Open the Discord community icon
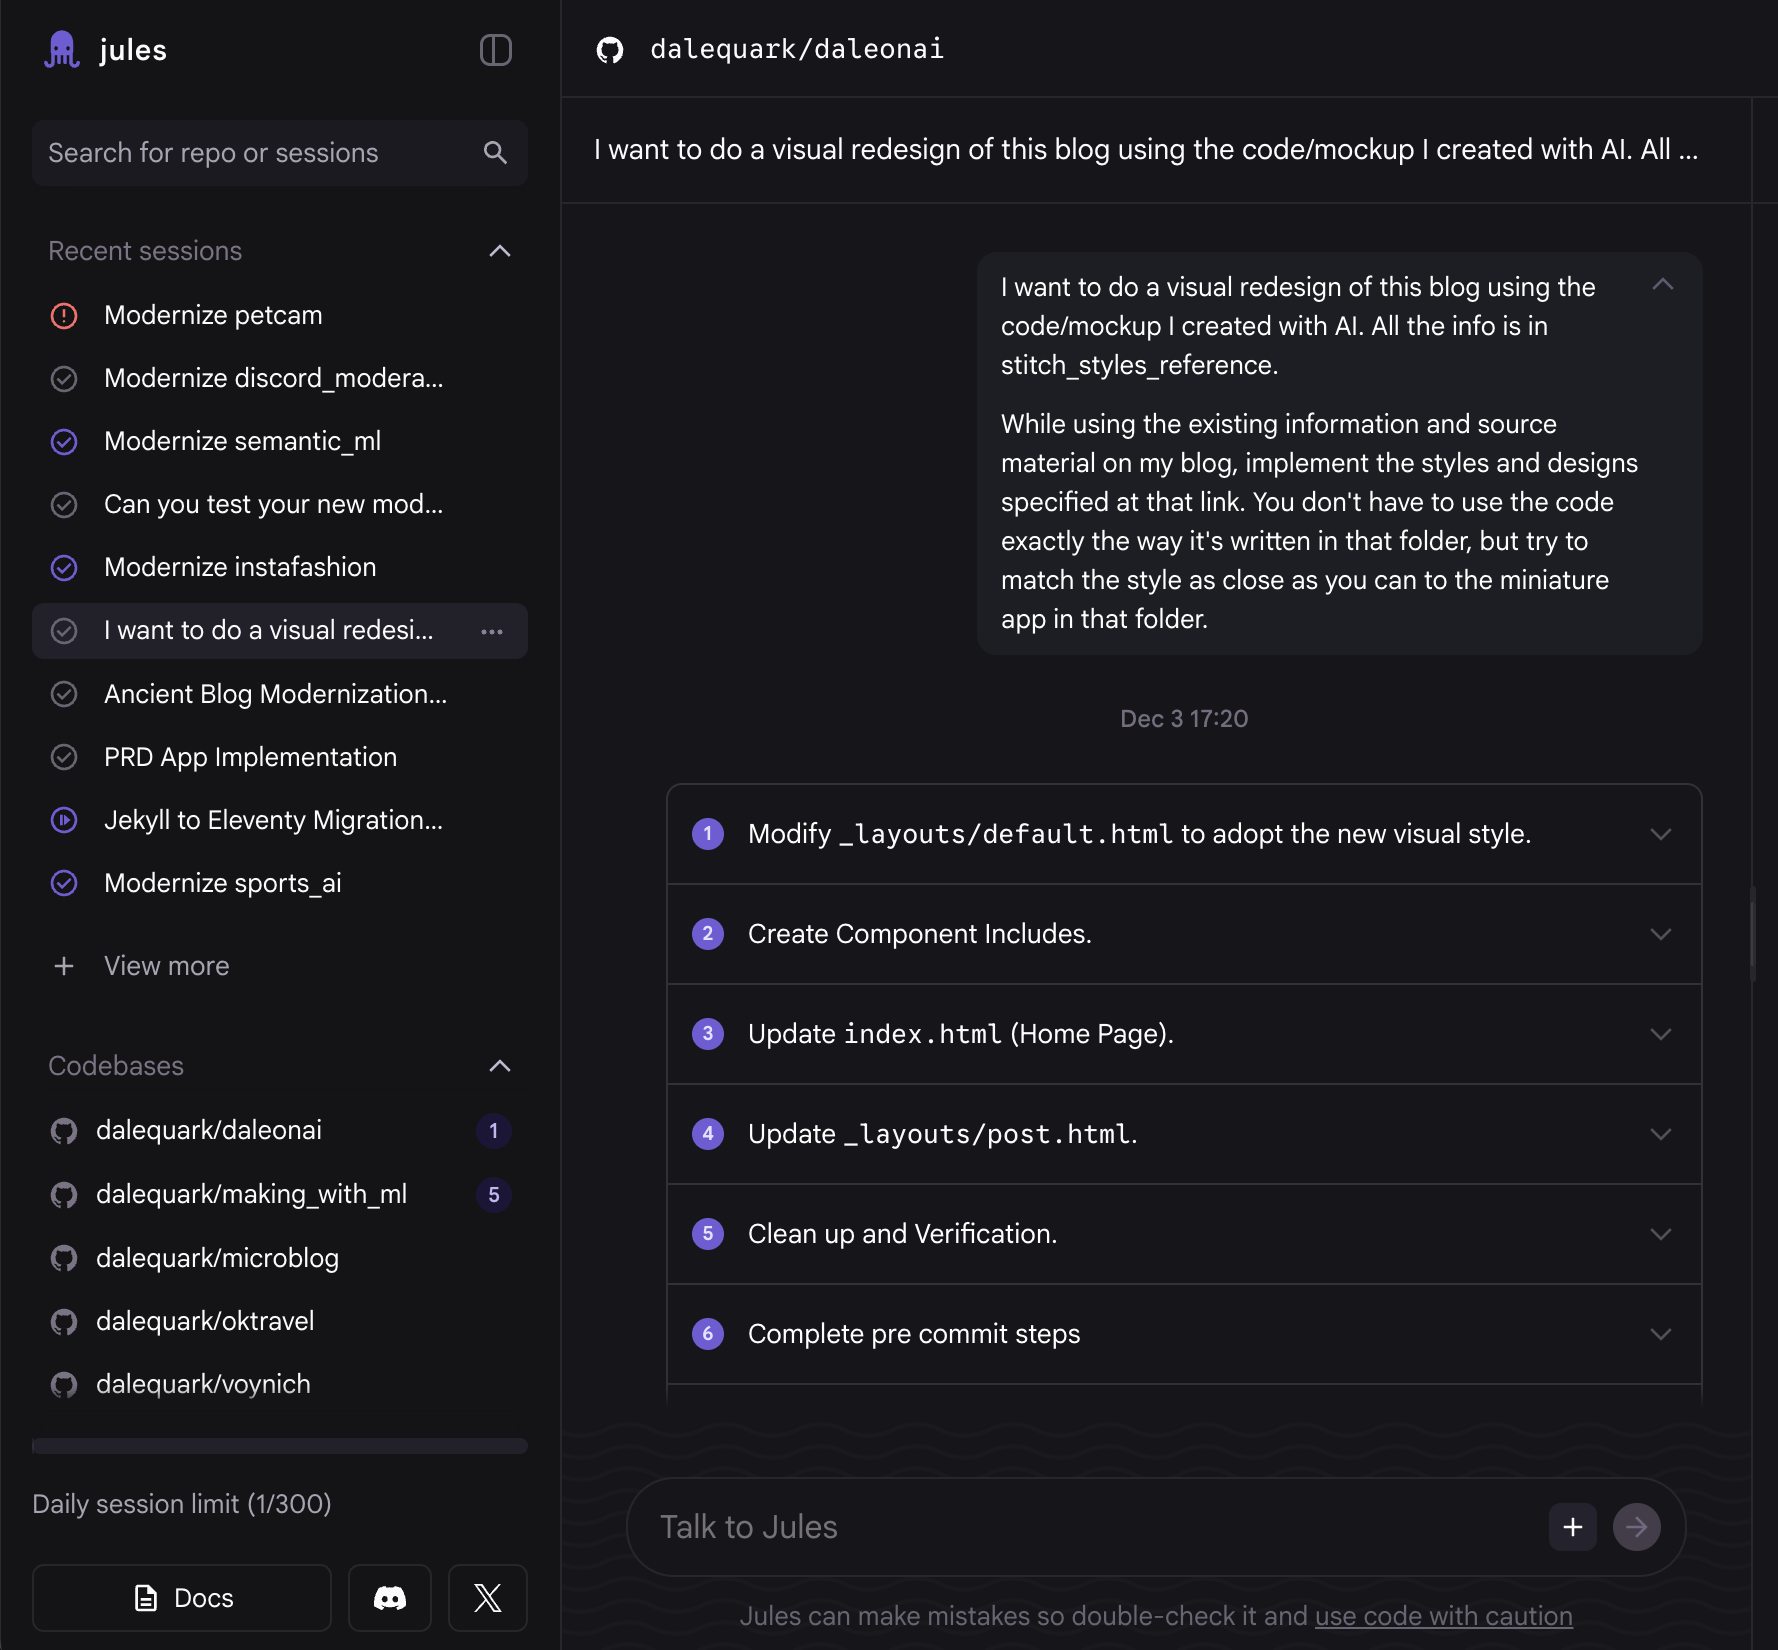This screenshot has height=1650, width=1778. (x=389, y=1597)
